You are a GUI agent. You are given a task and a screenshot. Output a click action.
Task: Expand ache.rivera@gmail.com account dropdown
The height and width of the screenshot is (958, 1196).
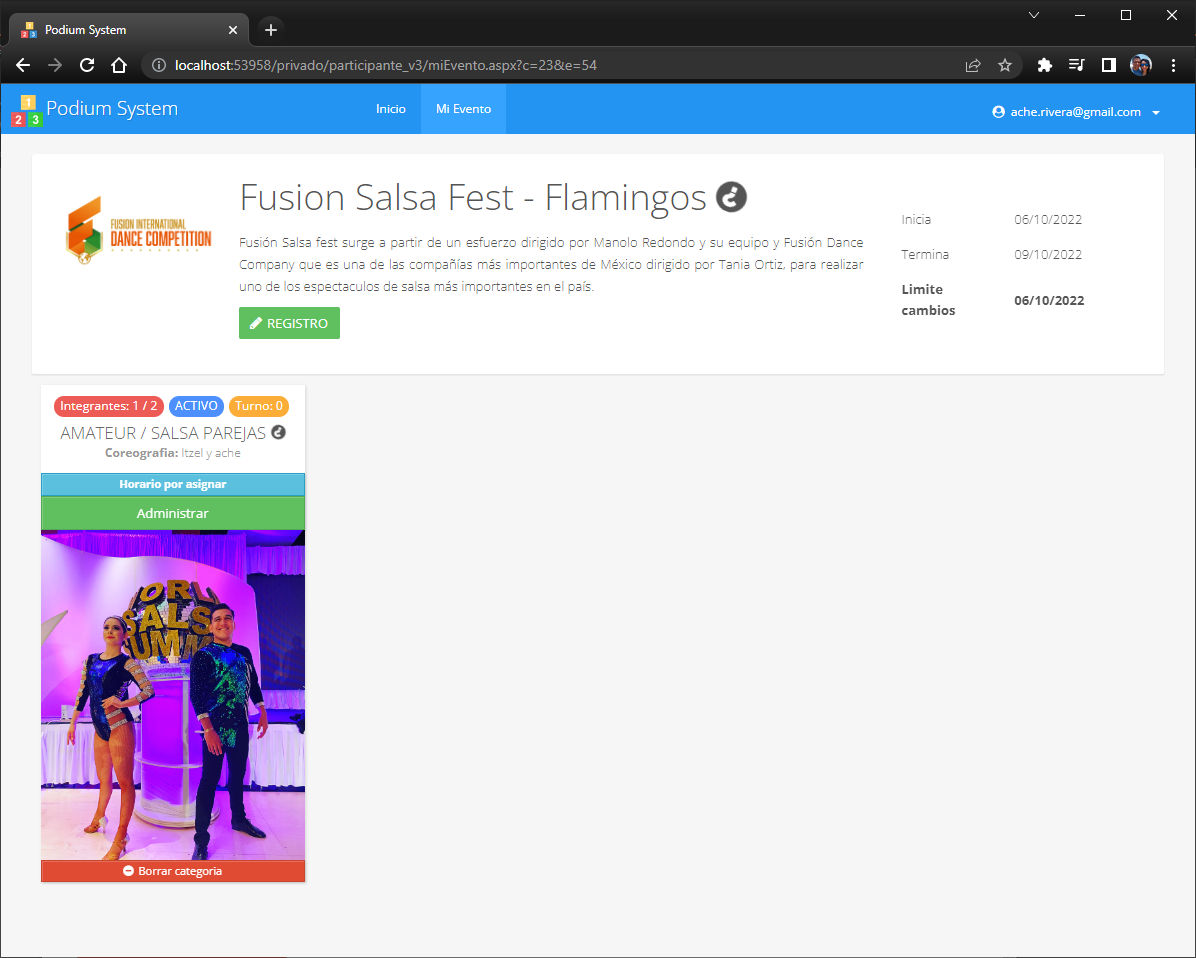(1075, 111)
